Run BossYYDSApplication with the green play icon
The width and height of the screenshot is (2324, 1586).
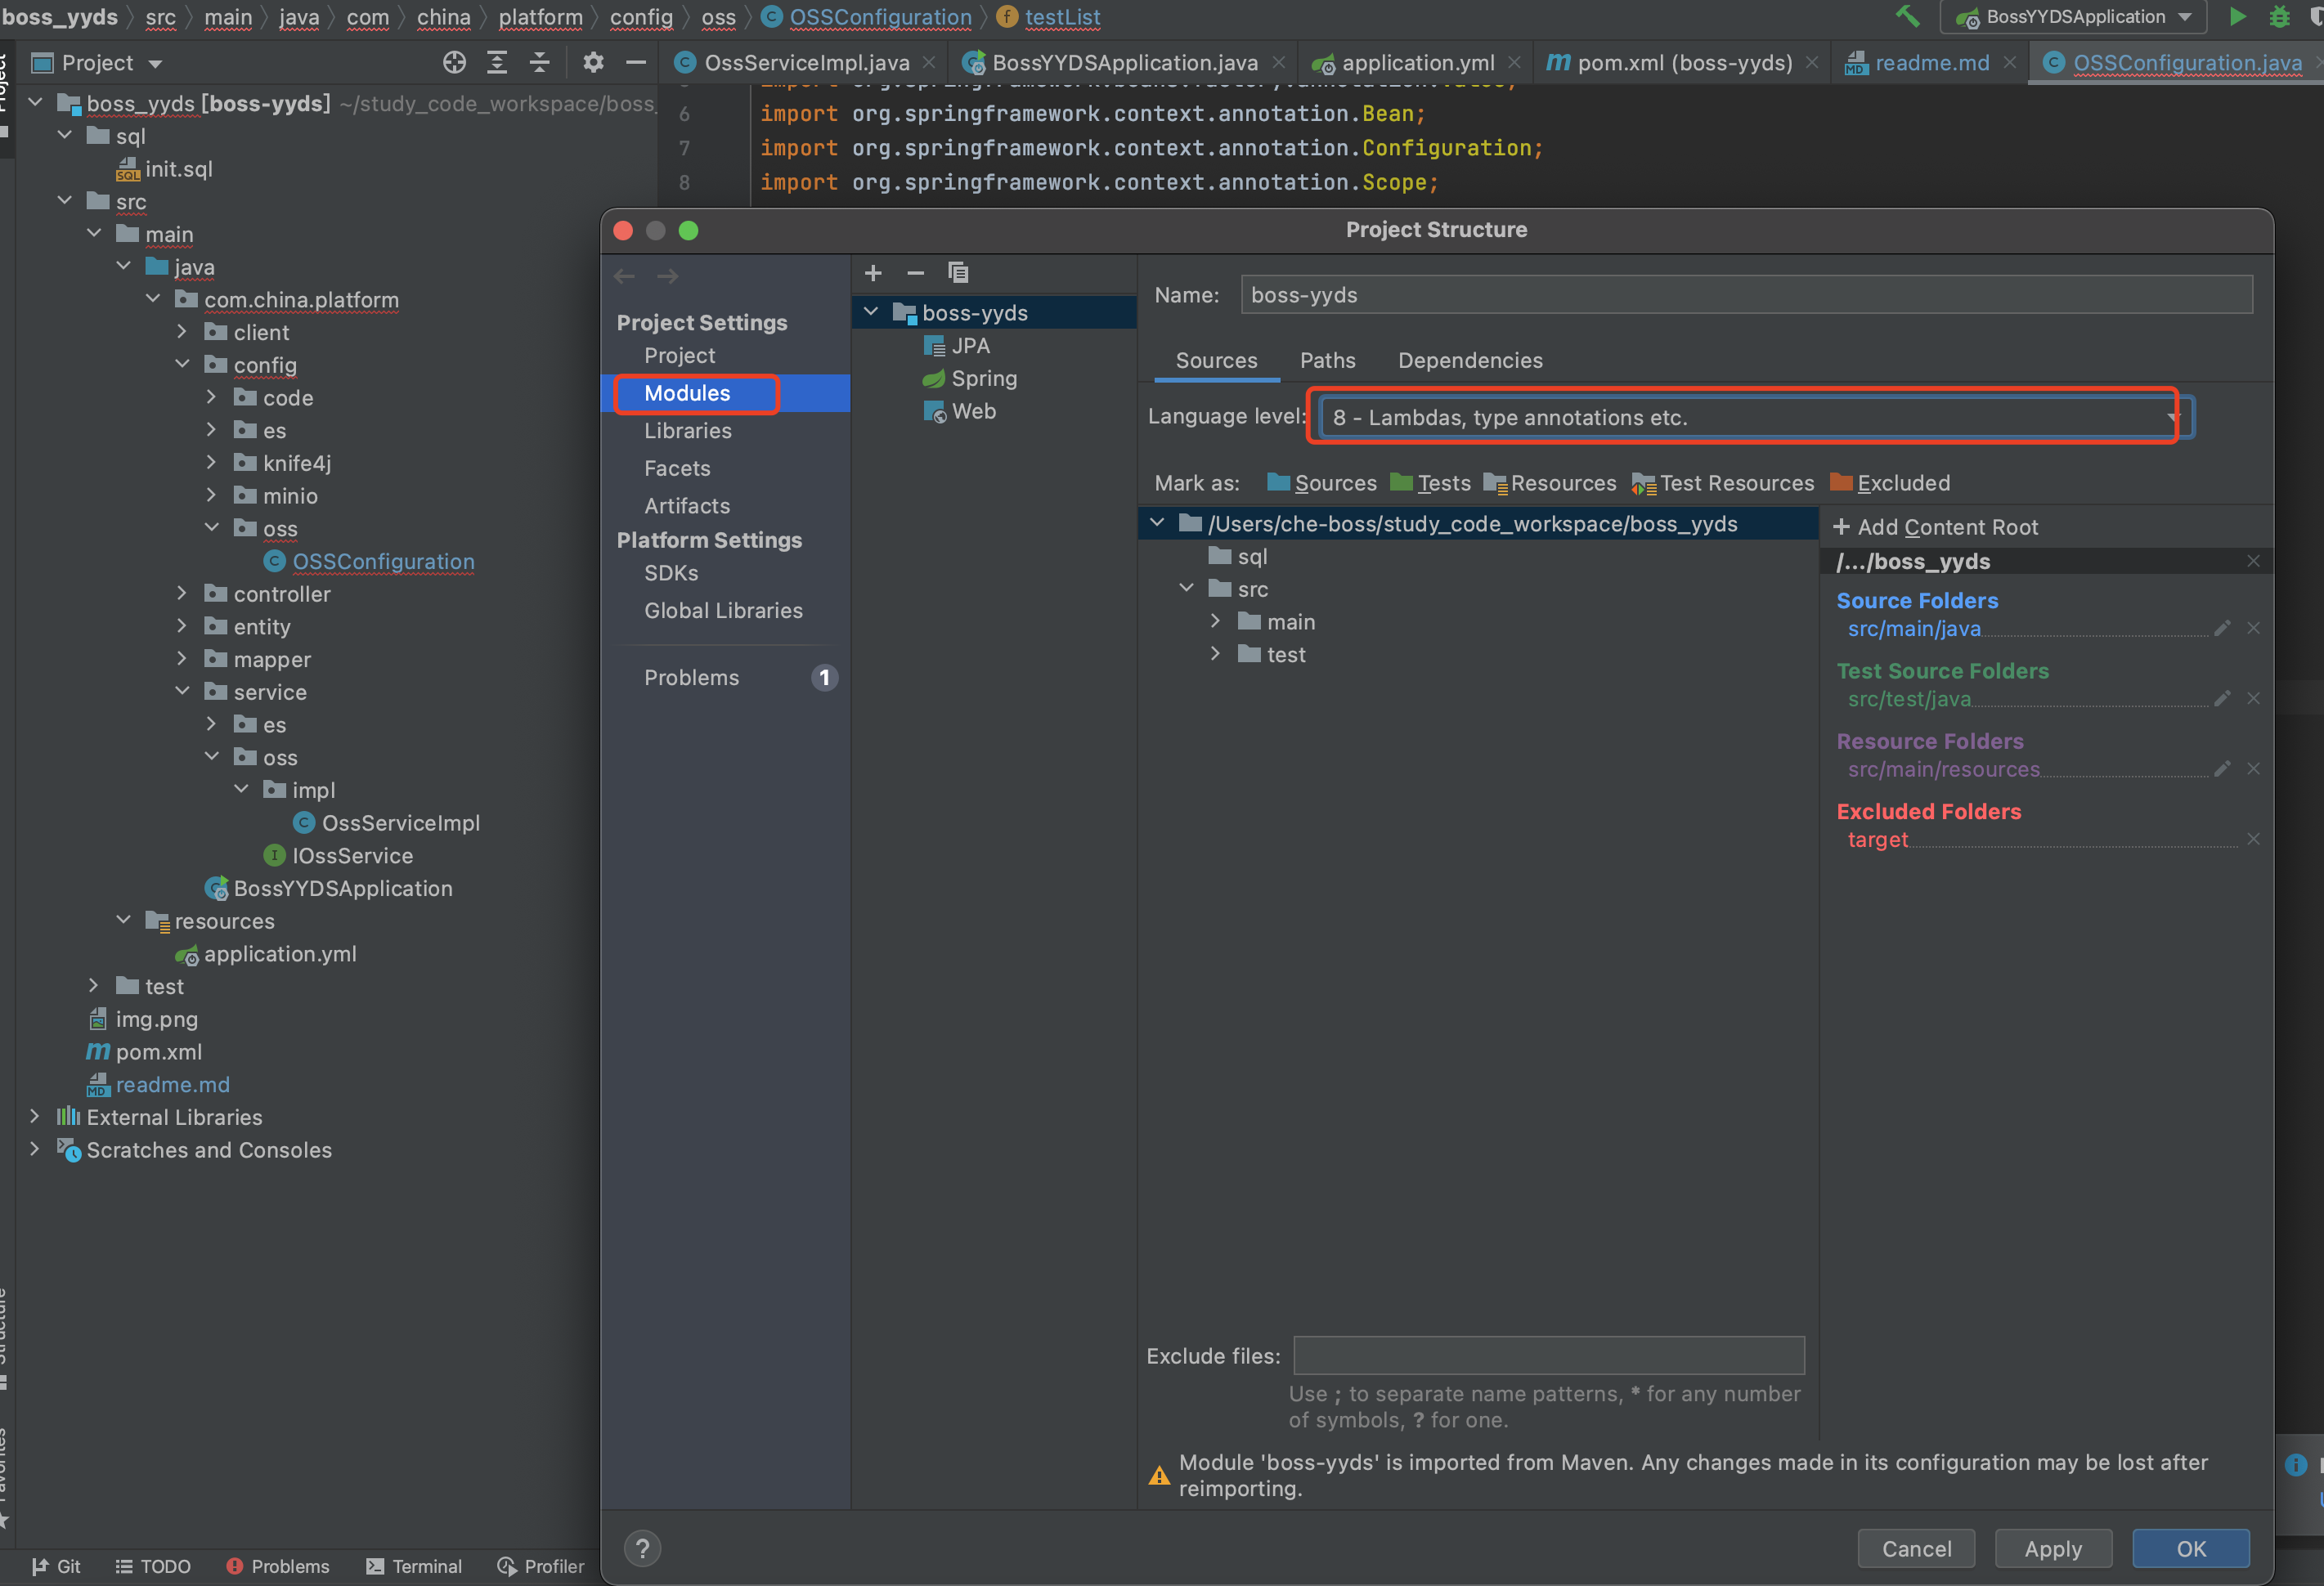(2237, 17)
